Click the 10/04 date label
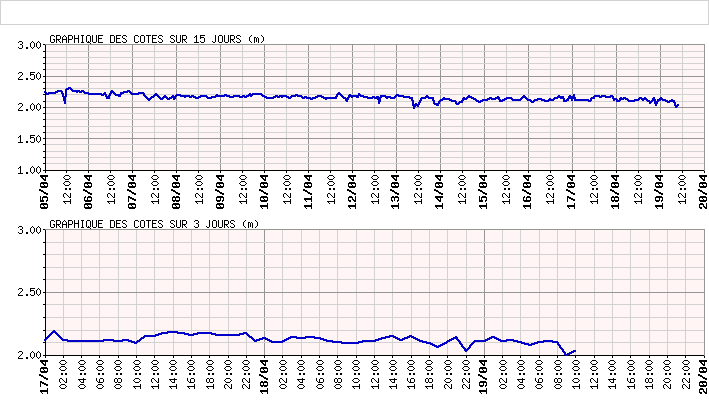 [x=264, y=192]
